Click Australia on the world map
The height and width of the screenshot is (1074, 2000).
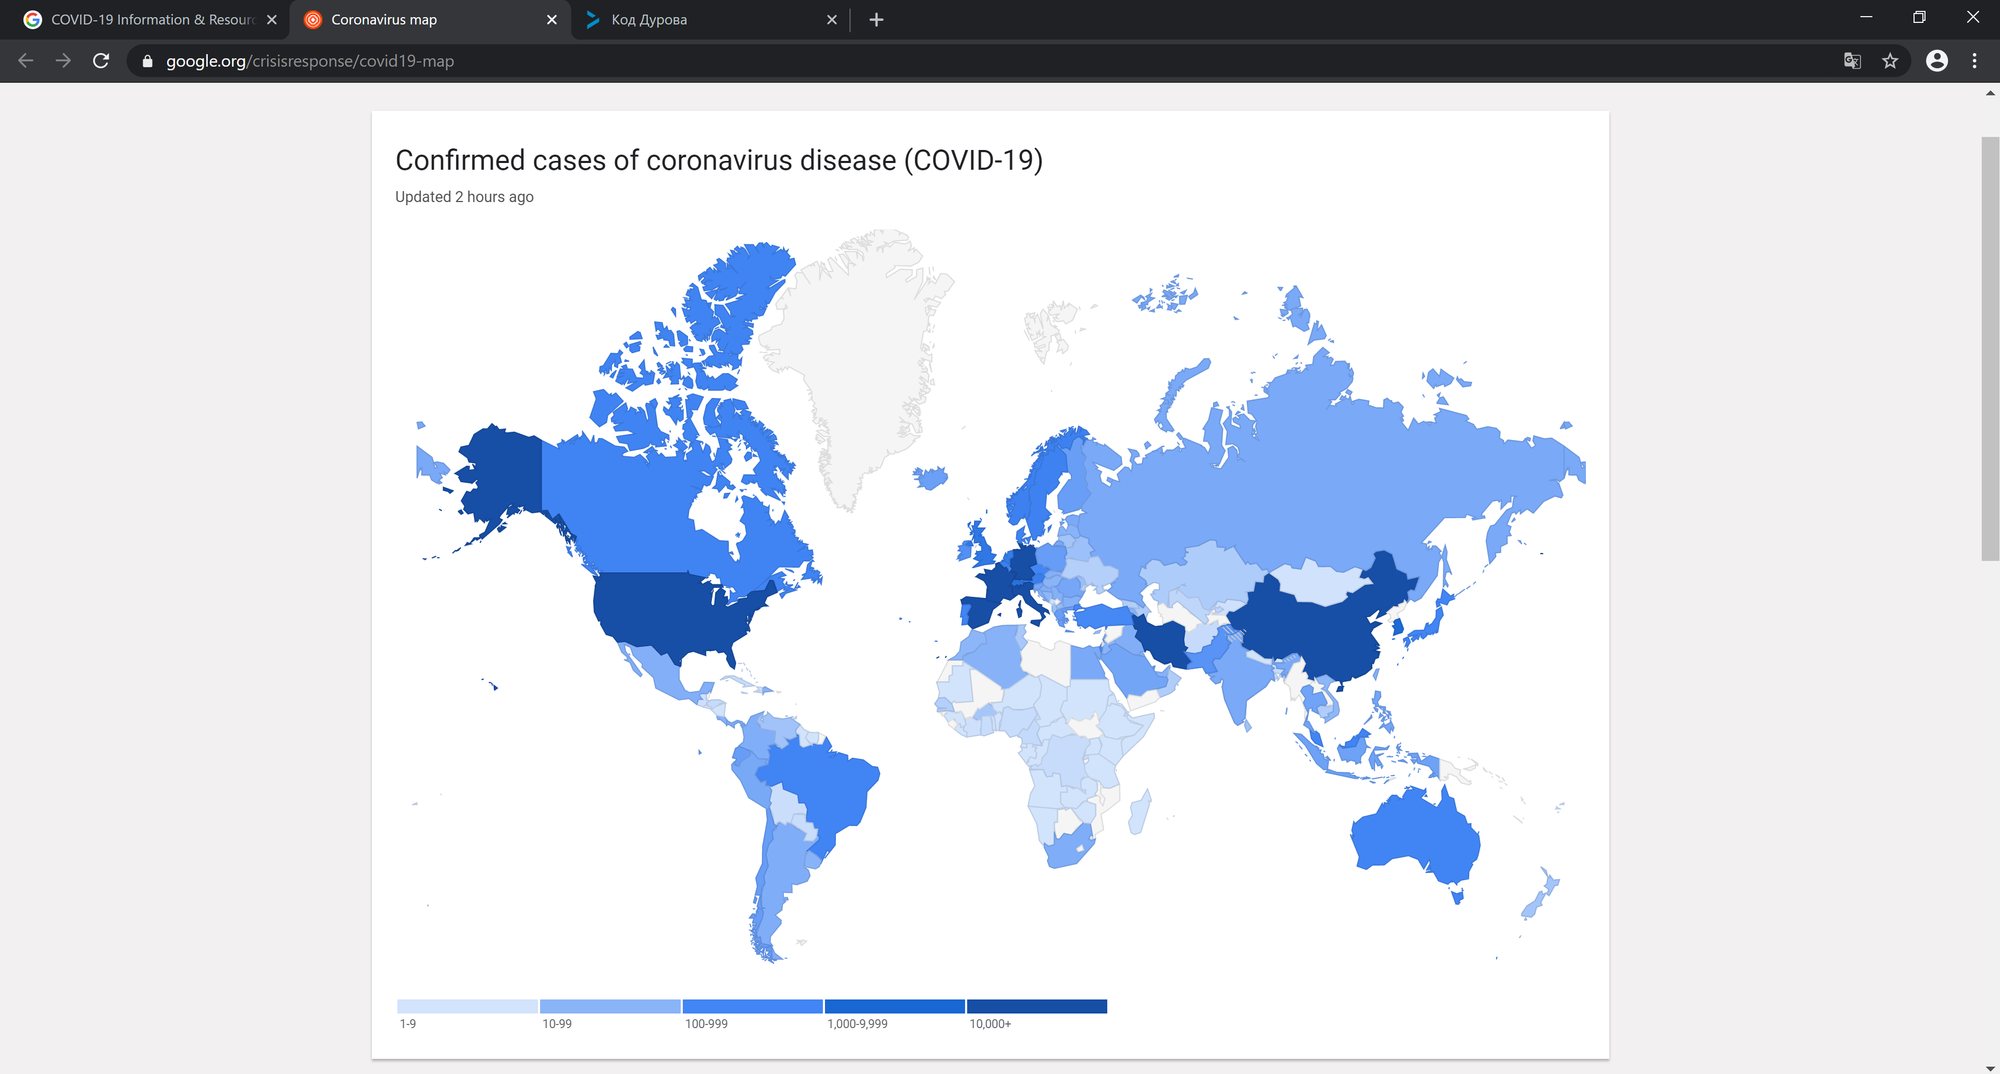point(1415,835)
